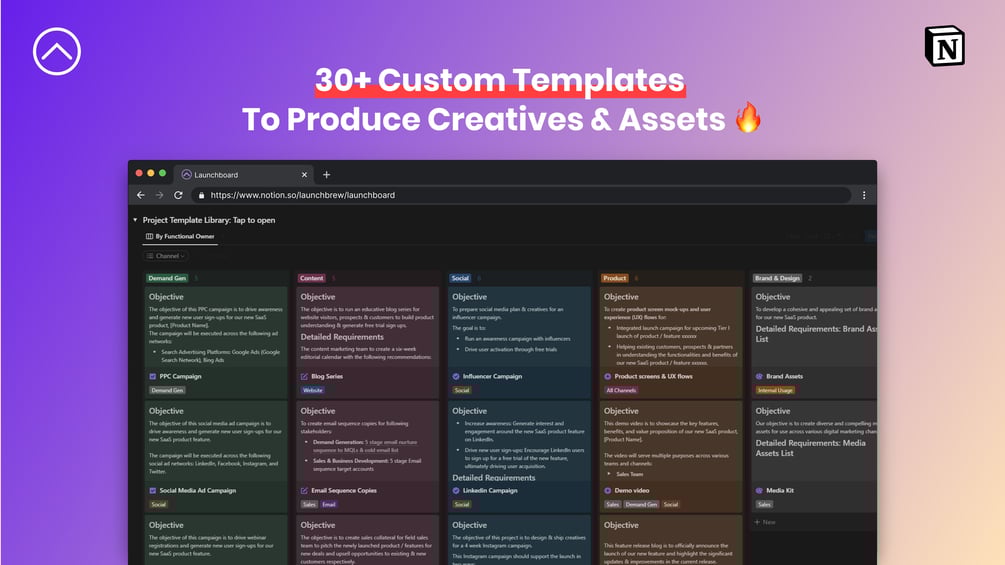The image size is (1005, 565).
Task: Click the All Channels tag on Product screens card
Action: pos(621,390)
